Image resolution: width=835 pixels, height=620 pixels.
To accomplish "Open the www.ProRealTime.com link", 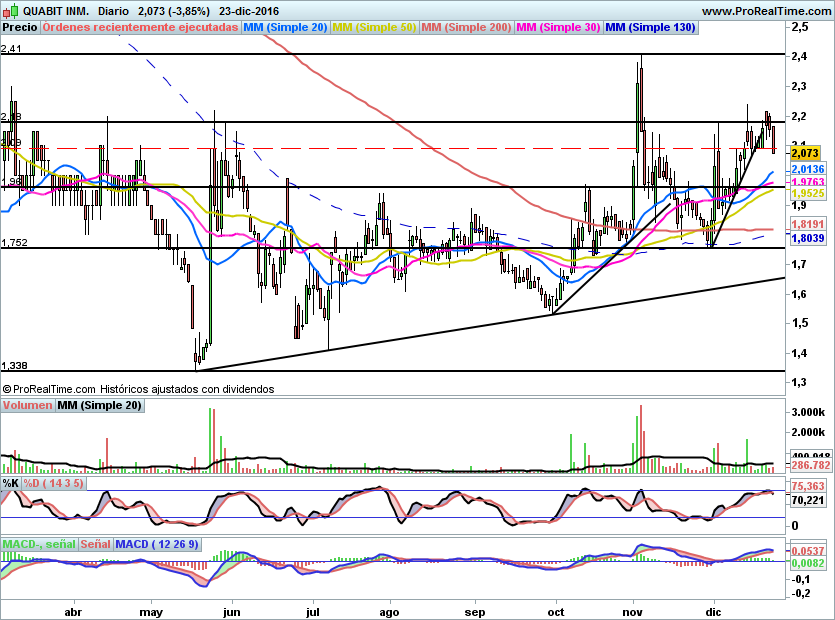I will (767, 10).
